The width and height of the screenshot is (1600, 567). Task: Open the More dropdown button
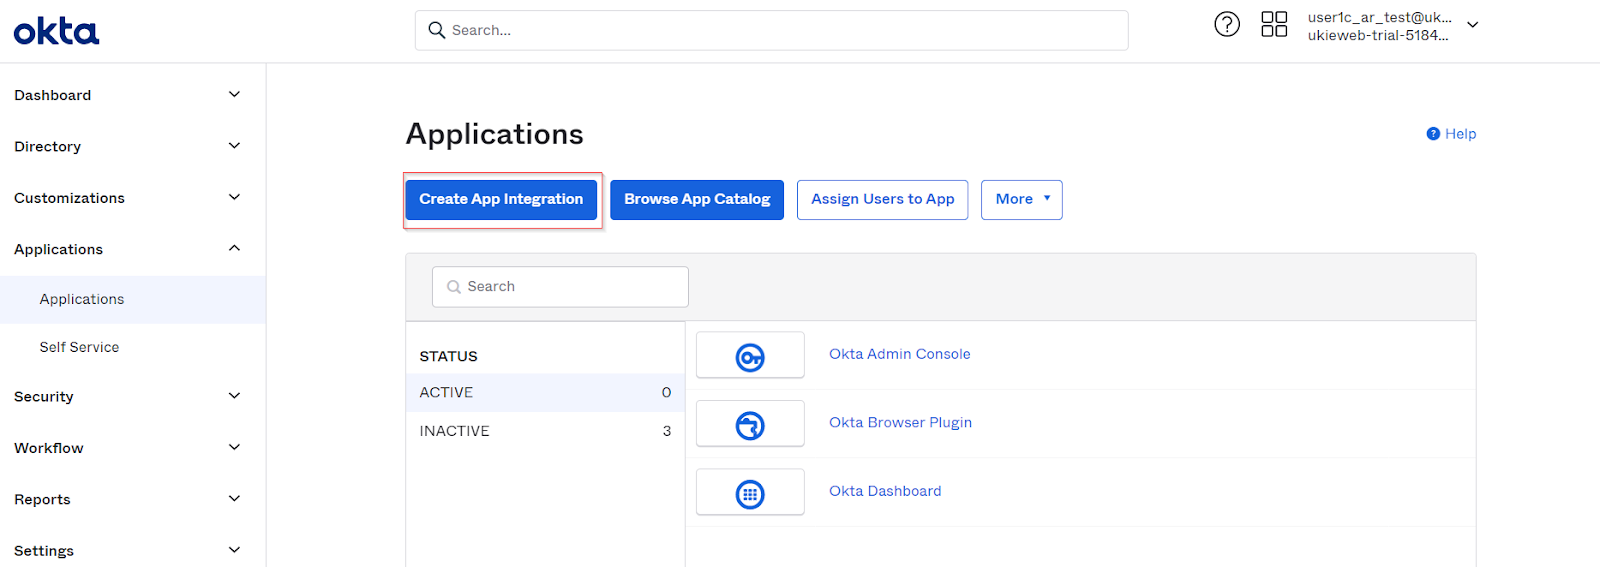1021,199
